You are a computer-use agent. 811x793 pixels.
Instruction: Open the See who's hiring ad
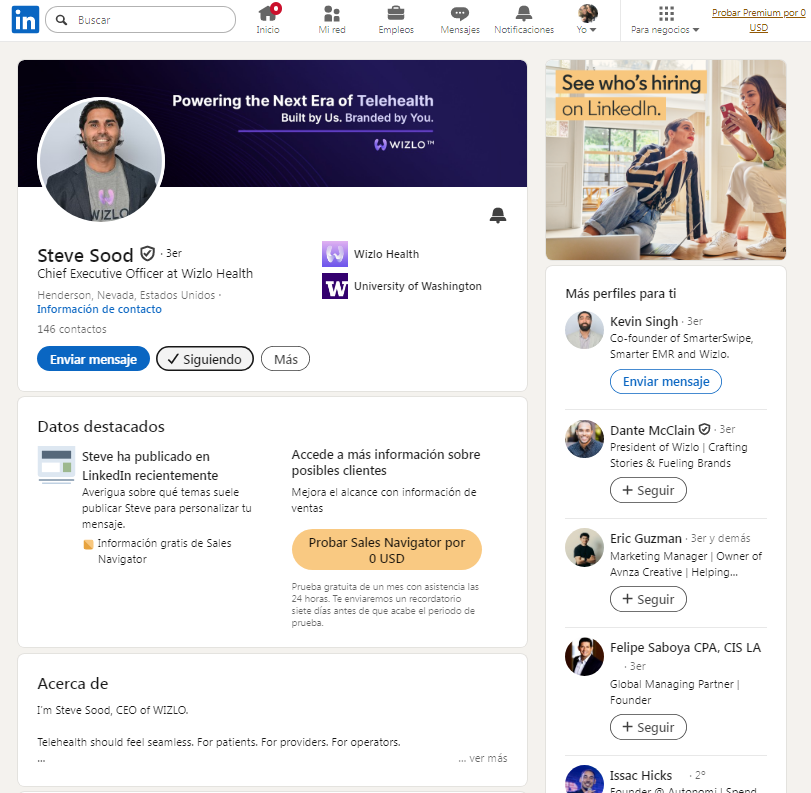pos(666,160)
